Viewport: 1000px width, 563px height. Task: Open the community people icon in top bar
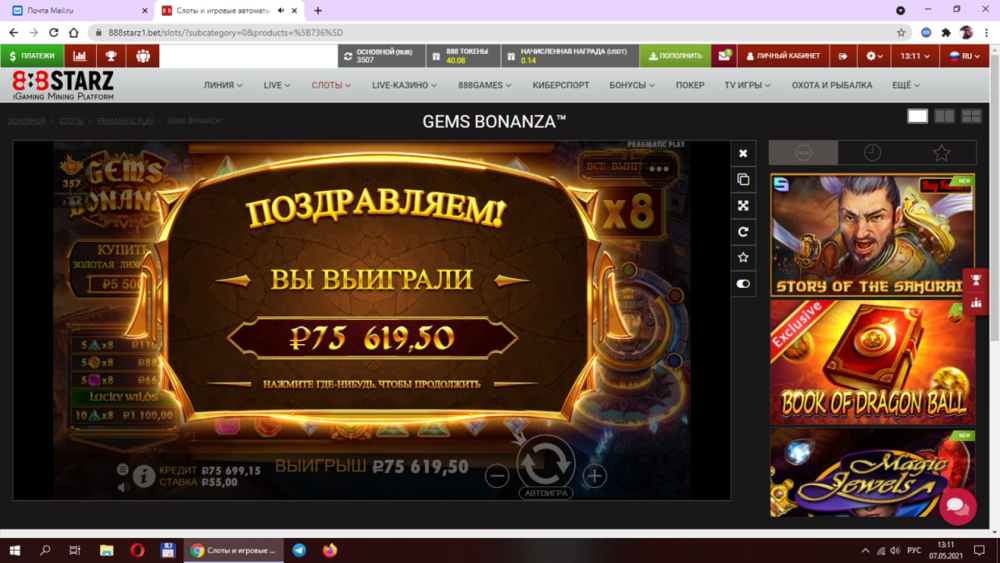[143, 56]
